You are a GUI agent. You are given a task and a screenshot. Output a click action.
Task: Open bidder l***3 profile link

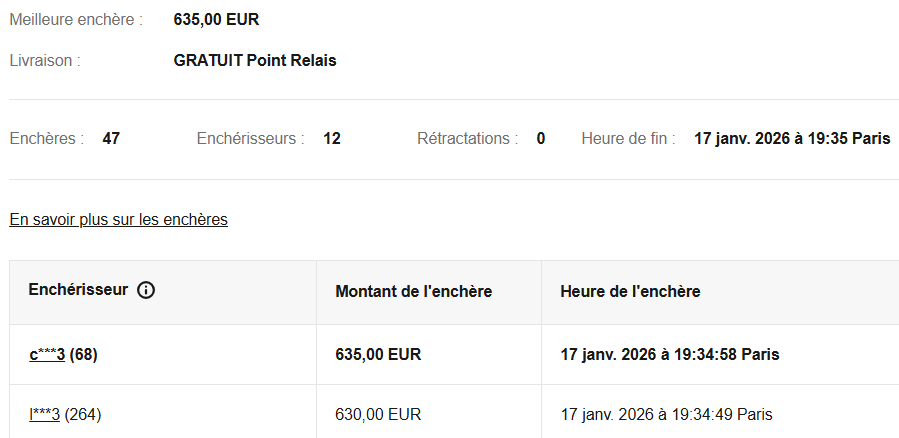pos(45,414)
